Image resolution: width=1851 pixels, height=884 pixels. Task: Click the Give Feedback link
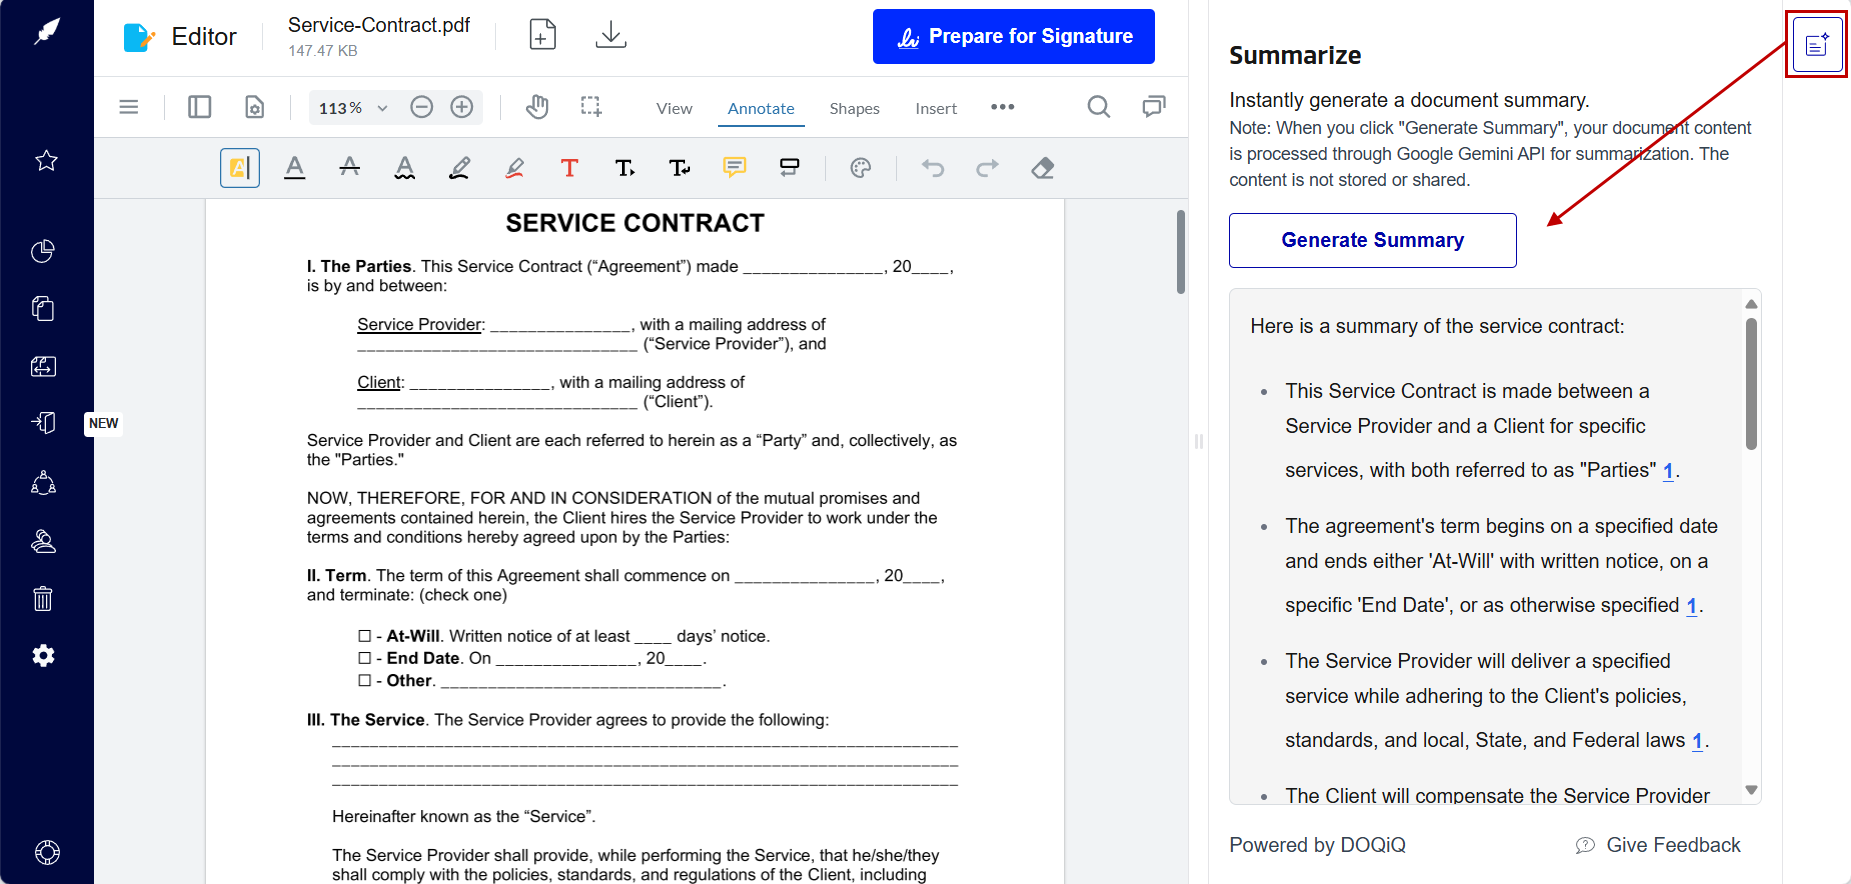(1659, 845)
